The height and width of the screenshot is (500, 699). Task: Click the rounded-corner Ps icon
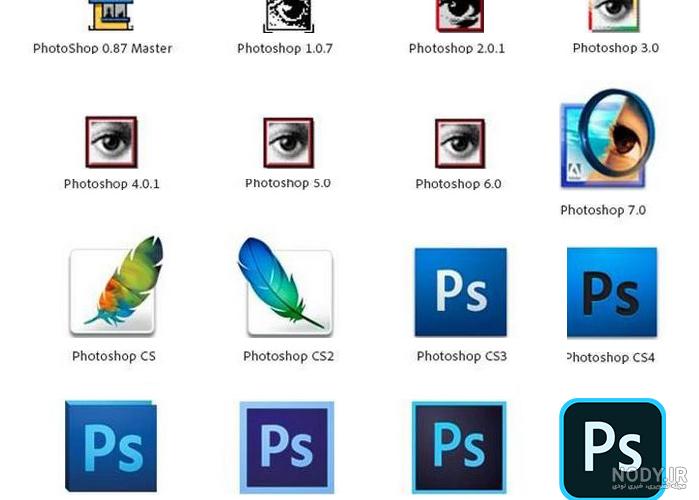click(613, 449)
